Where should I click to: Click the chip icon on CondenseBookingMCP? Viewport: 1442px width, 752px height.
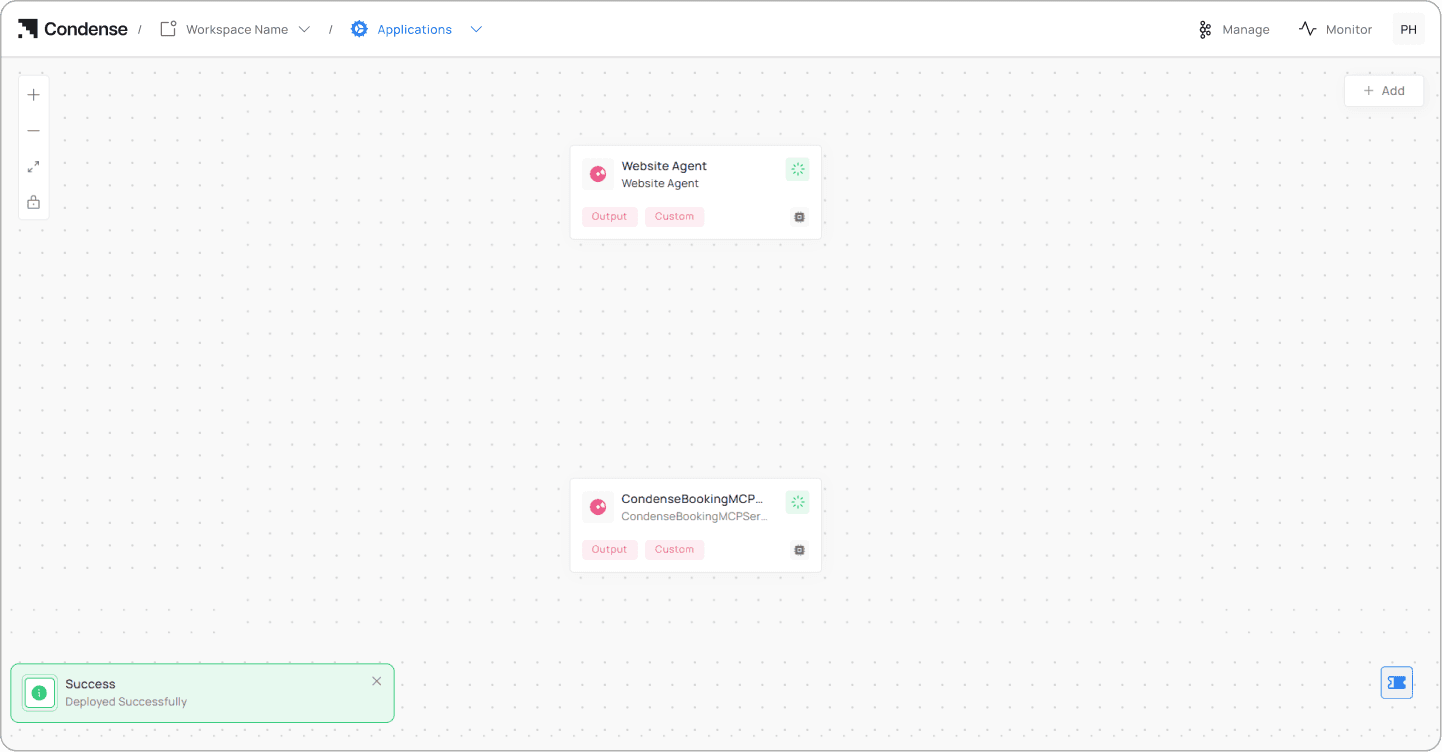click(799, 550)
